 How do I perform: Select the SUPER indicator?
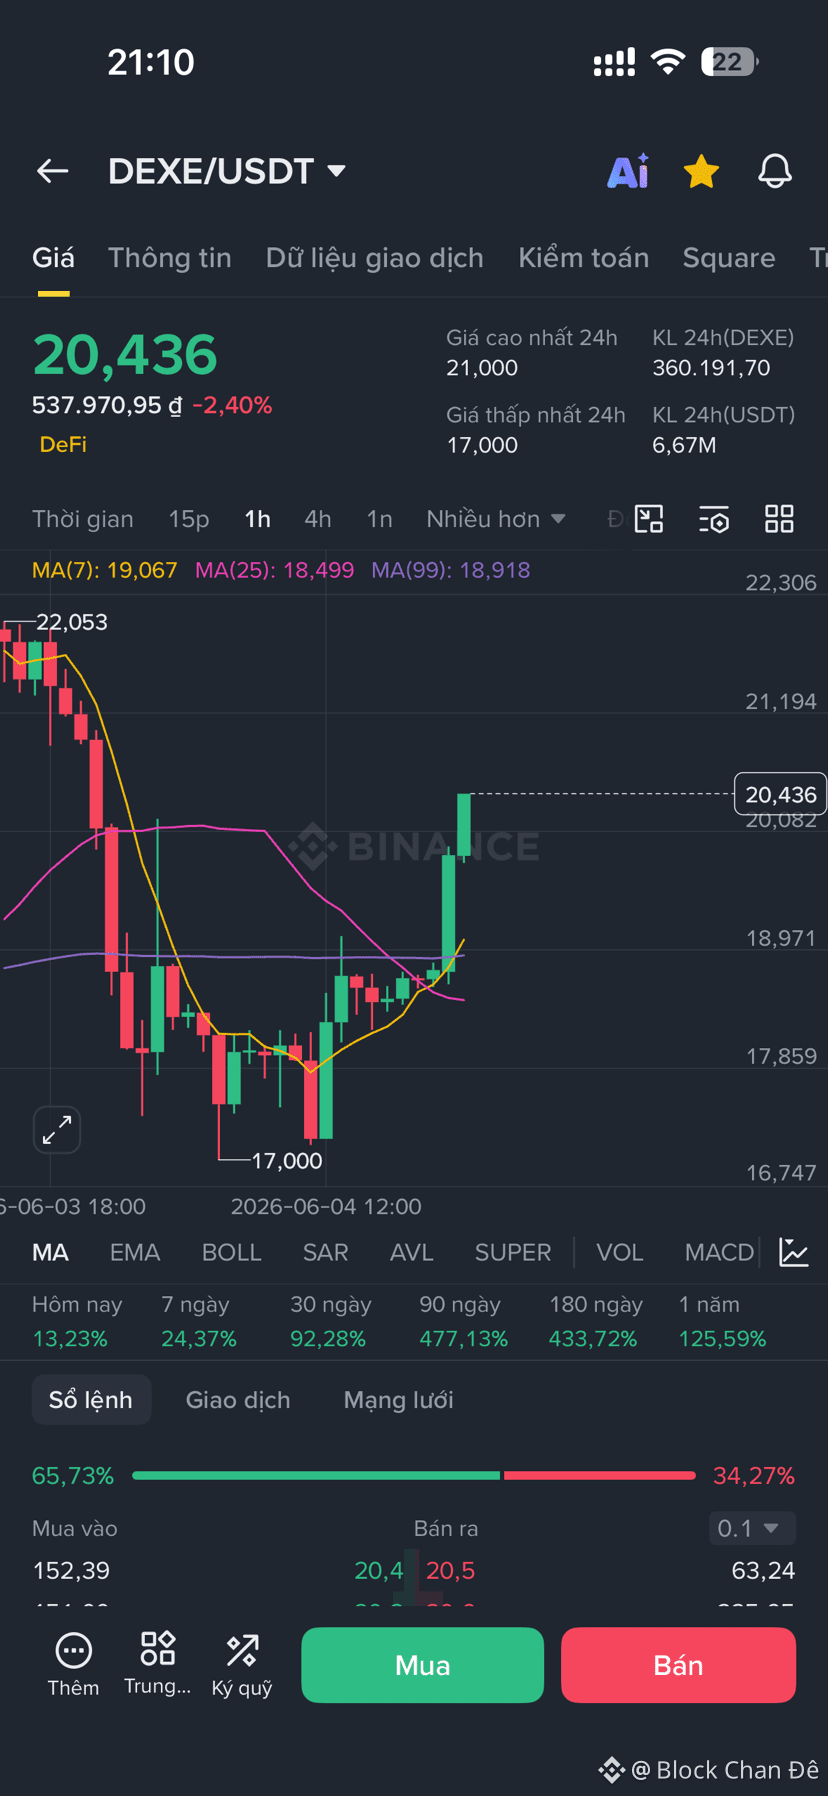click(x=513, y=1252)
